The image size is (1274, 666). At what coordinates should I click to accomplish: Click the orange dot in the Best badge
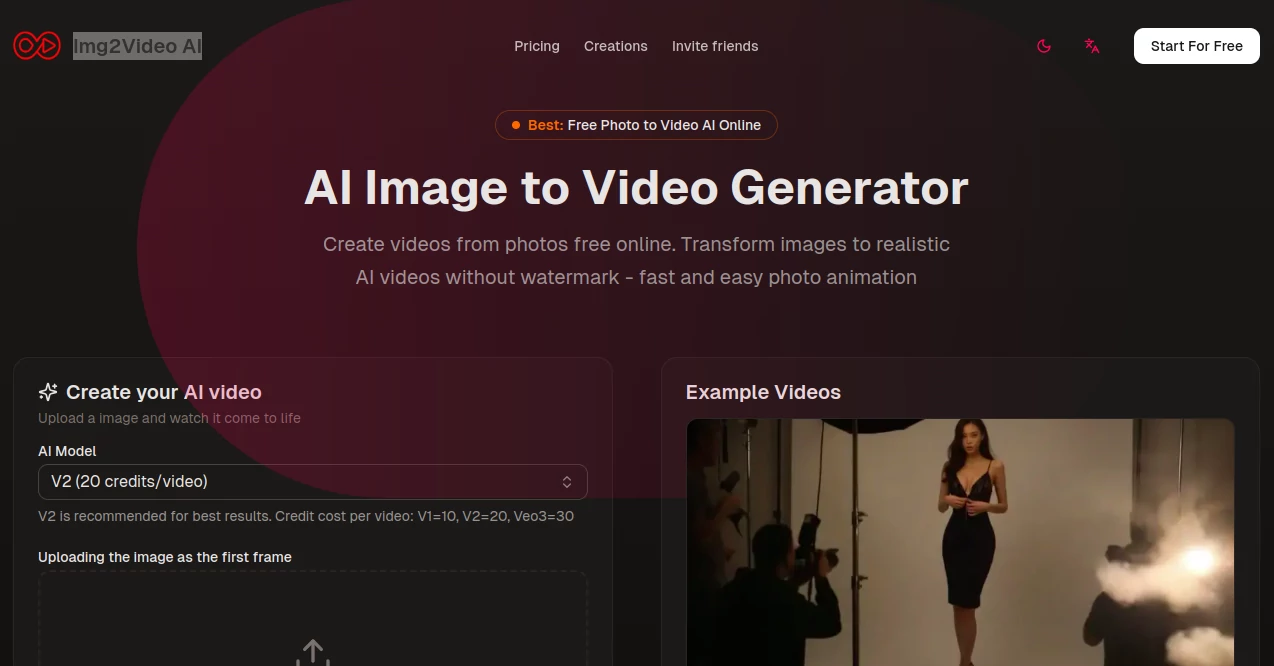[x=516, y=125]
